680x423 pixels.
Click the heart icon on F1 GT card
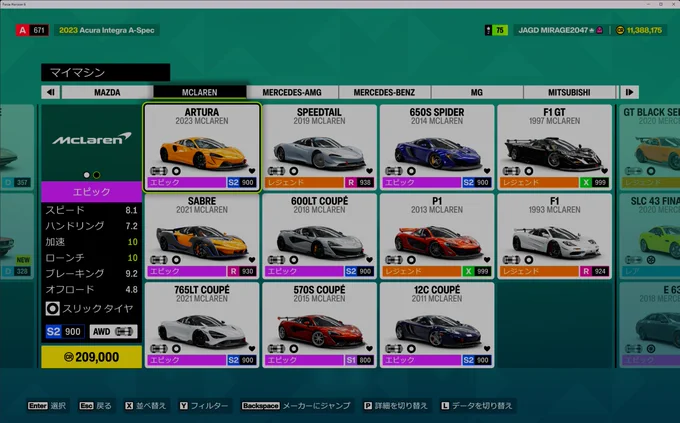coord(605,171)
